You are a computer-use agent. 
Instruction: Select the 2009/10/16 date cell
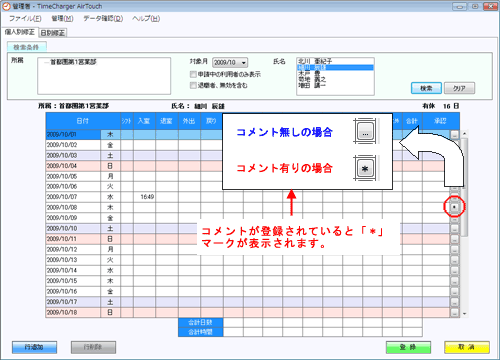point(73,291)
